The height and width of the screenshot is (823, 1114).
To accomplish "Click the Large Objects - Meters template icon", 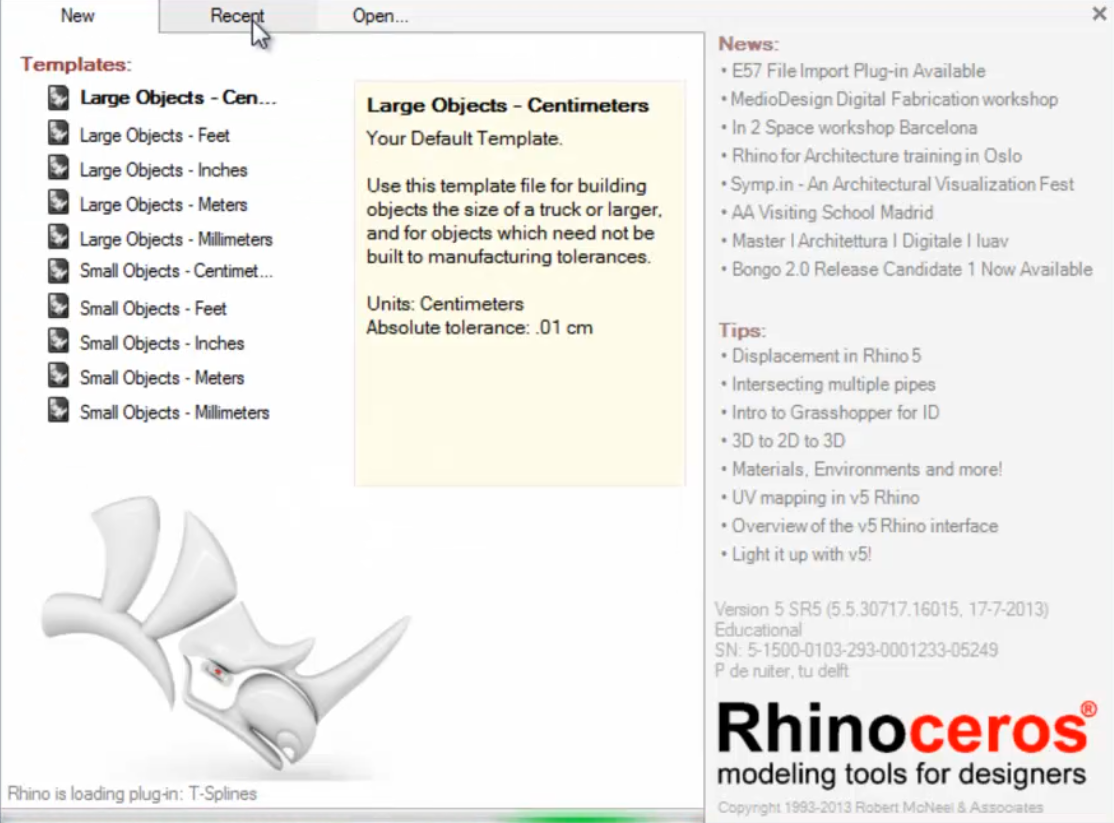I will click(59, 203).
